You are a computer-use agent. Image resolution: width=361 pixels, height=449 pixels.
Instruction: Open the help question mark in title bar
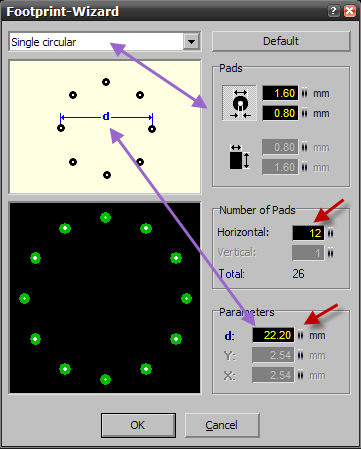tap(333, 11)
